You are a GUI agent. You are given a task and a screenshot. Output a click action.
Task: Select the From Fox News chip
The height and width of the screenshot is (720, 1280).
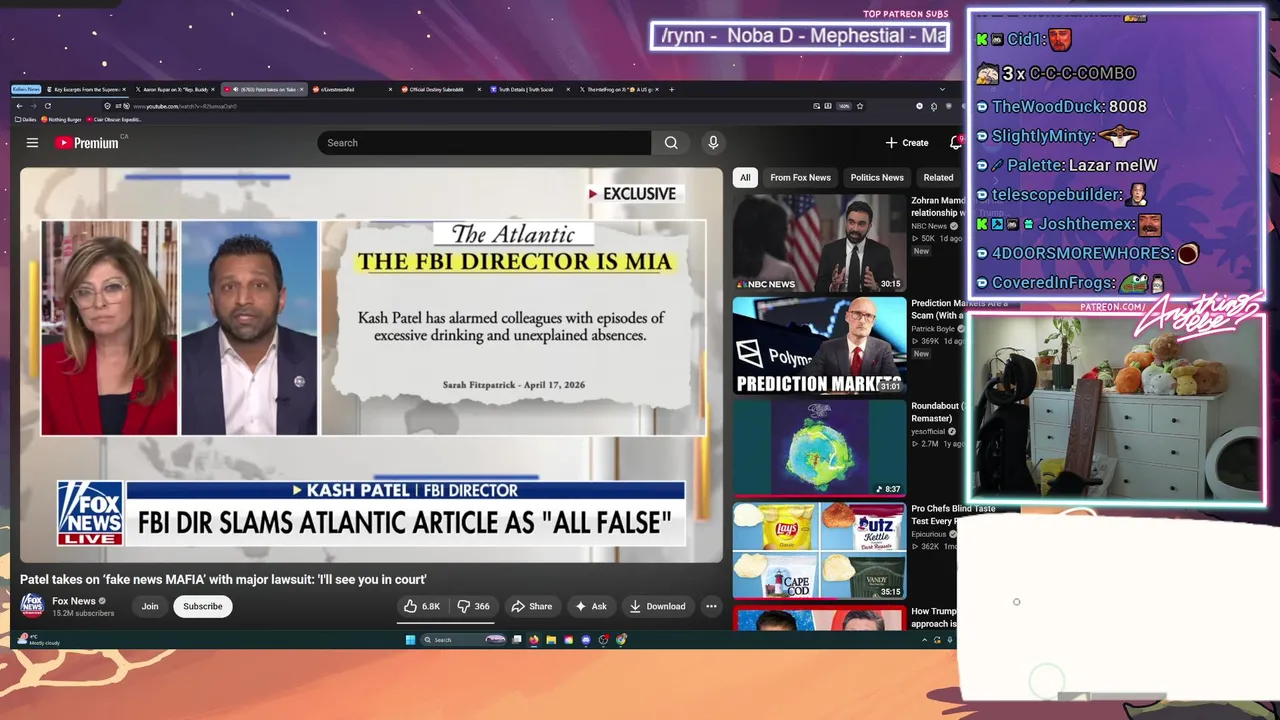click(800, 177)
